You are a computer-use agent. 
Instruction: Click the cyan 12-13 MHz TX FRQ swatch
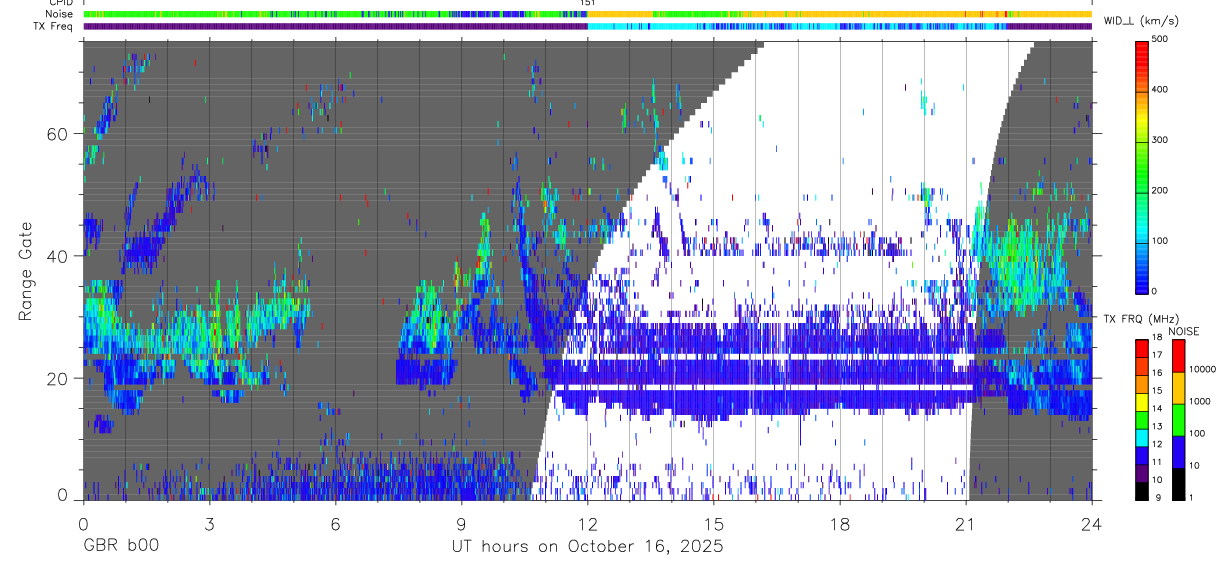[x=1142, y=438]
